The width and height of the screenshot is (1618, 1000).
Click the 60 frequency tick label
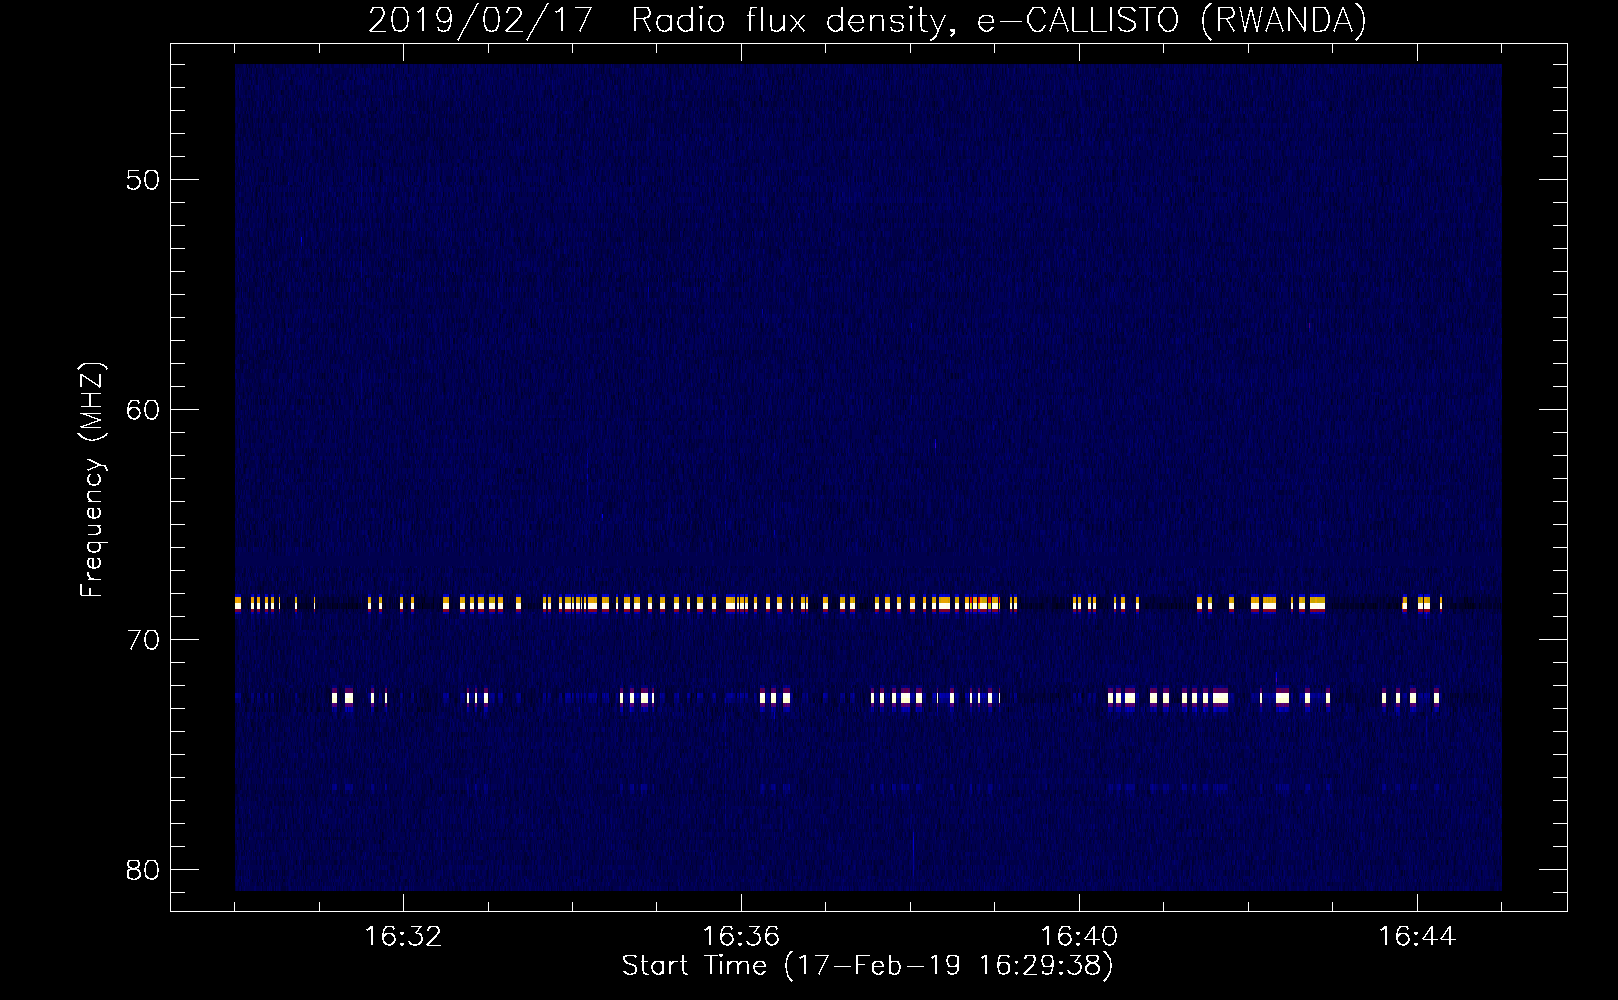(143, 410)
